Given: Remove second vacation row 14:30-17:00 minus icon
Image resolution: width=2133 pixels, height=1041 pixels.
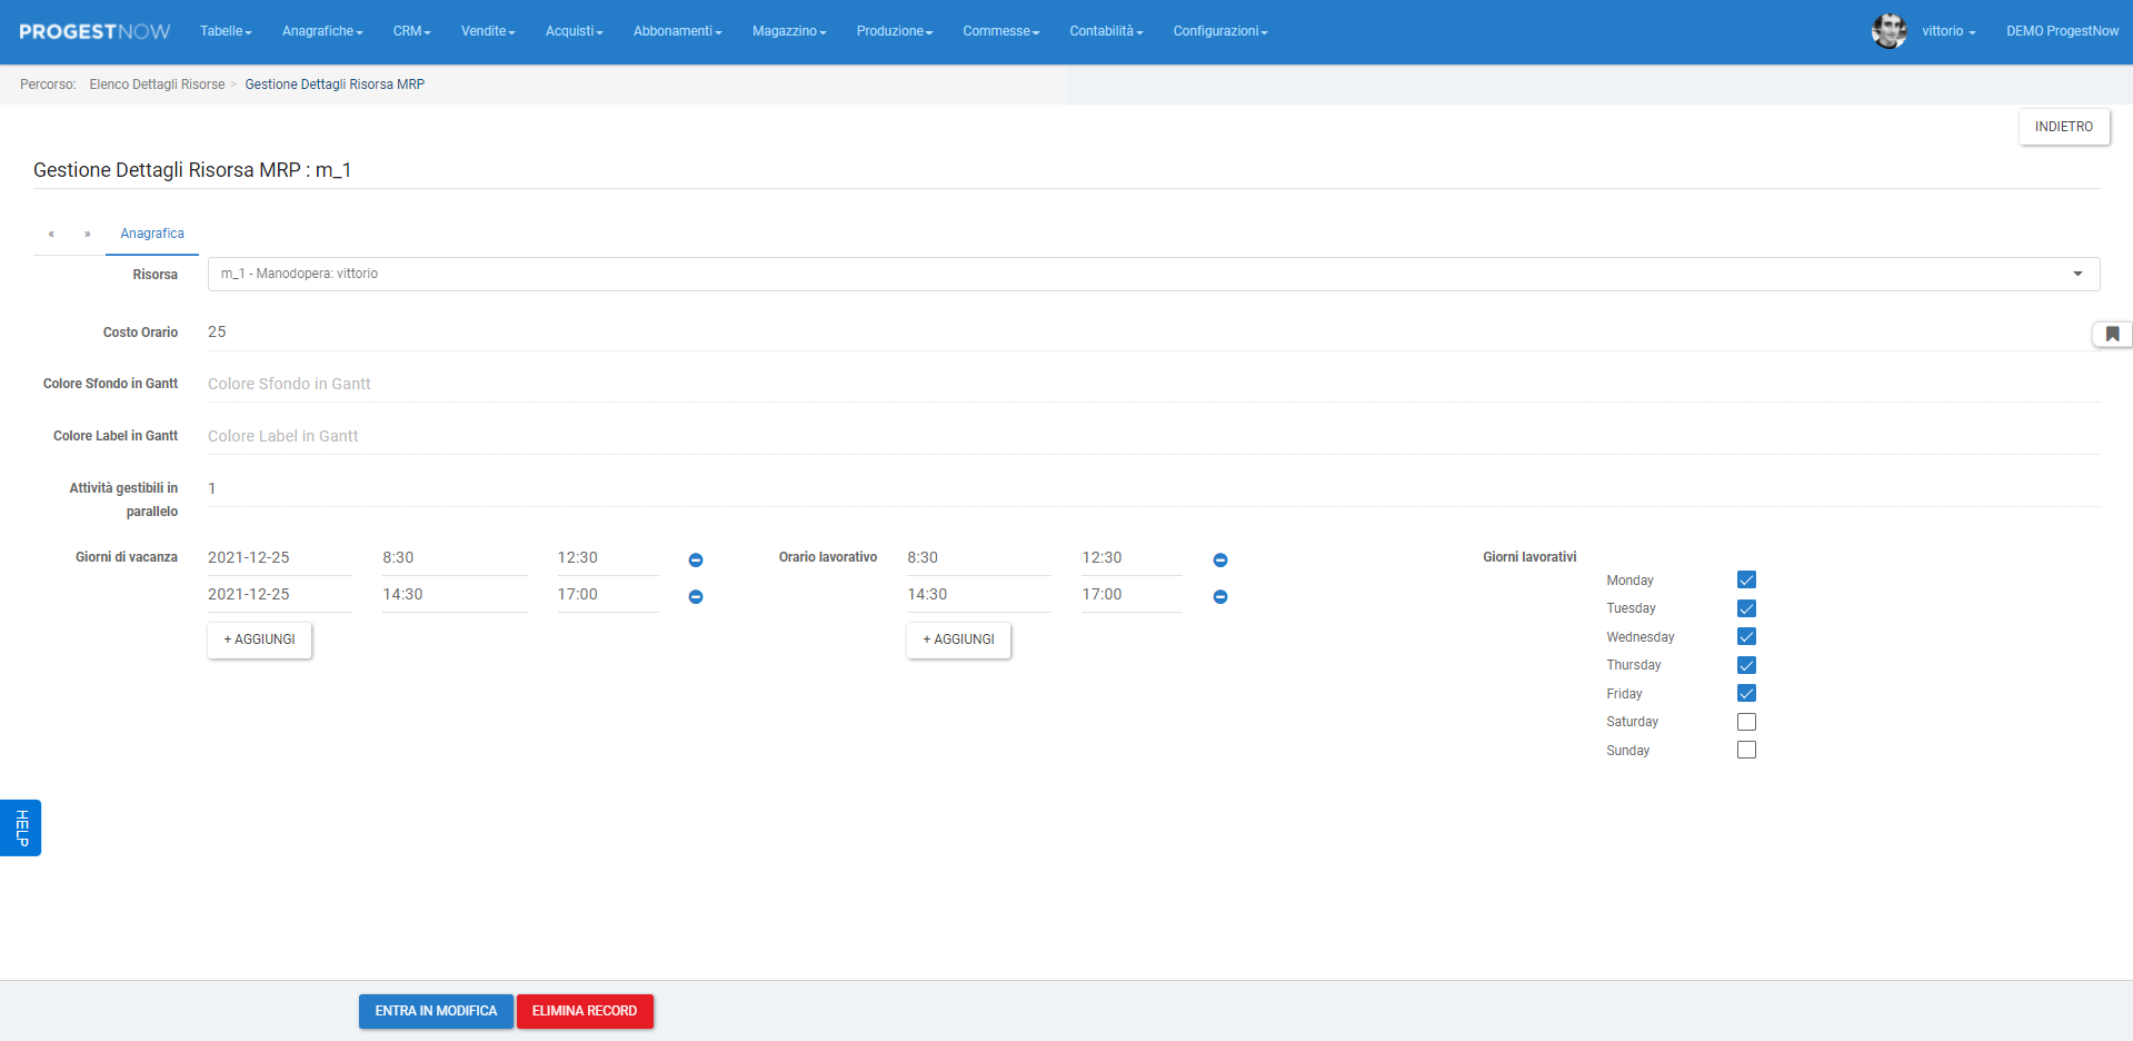Looking at the screenshot, I should [x=696, y=597].
